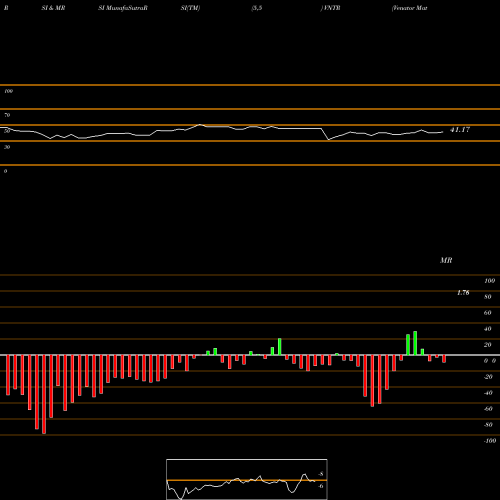Click the MR axis label -40

coord(488,393)
